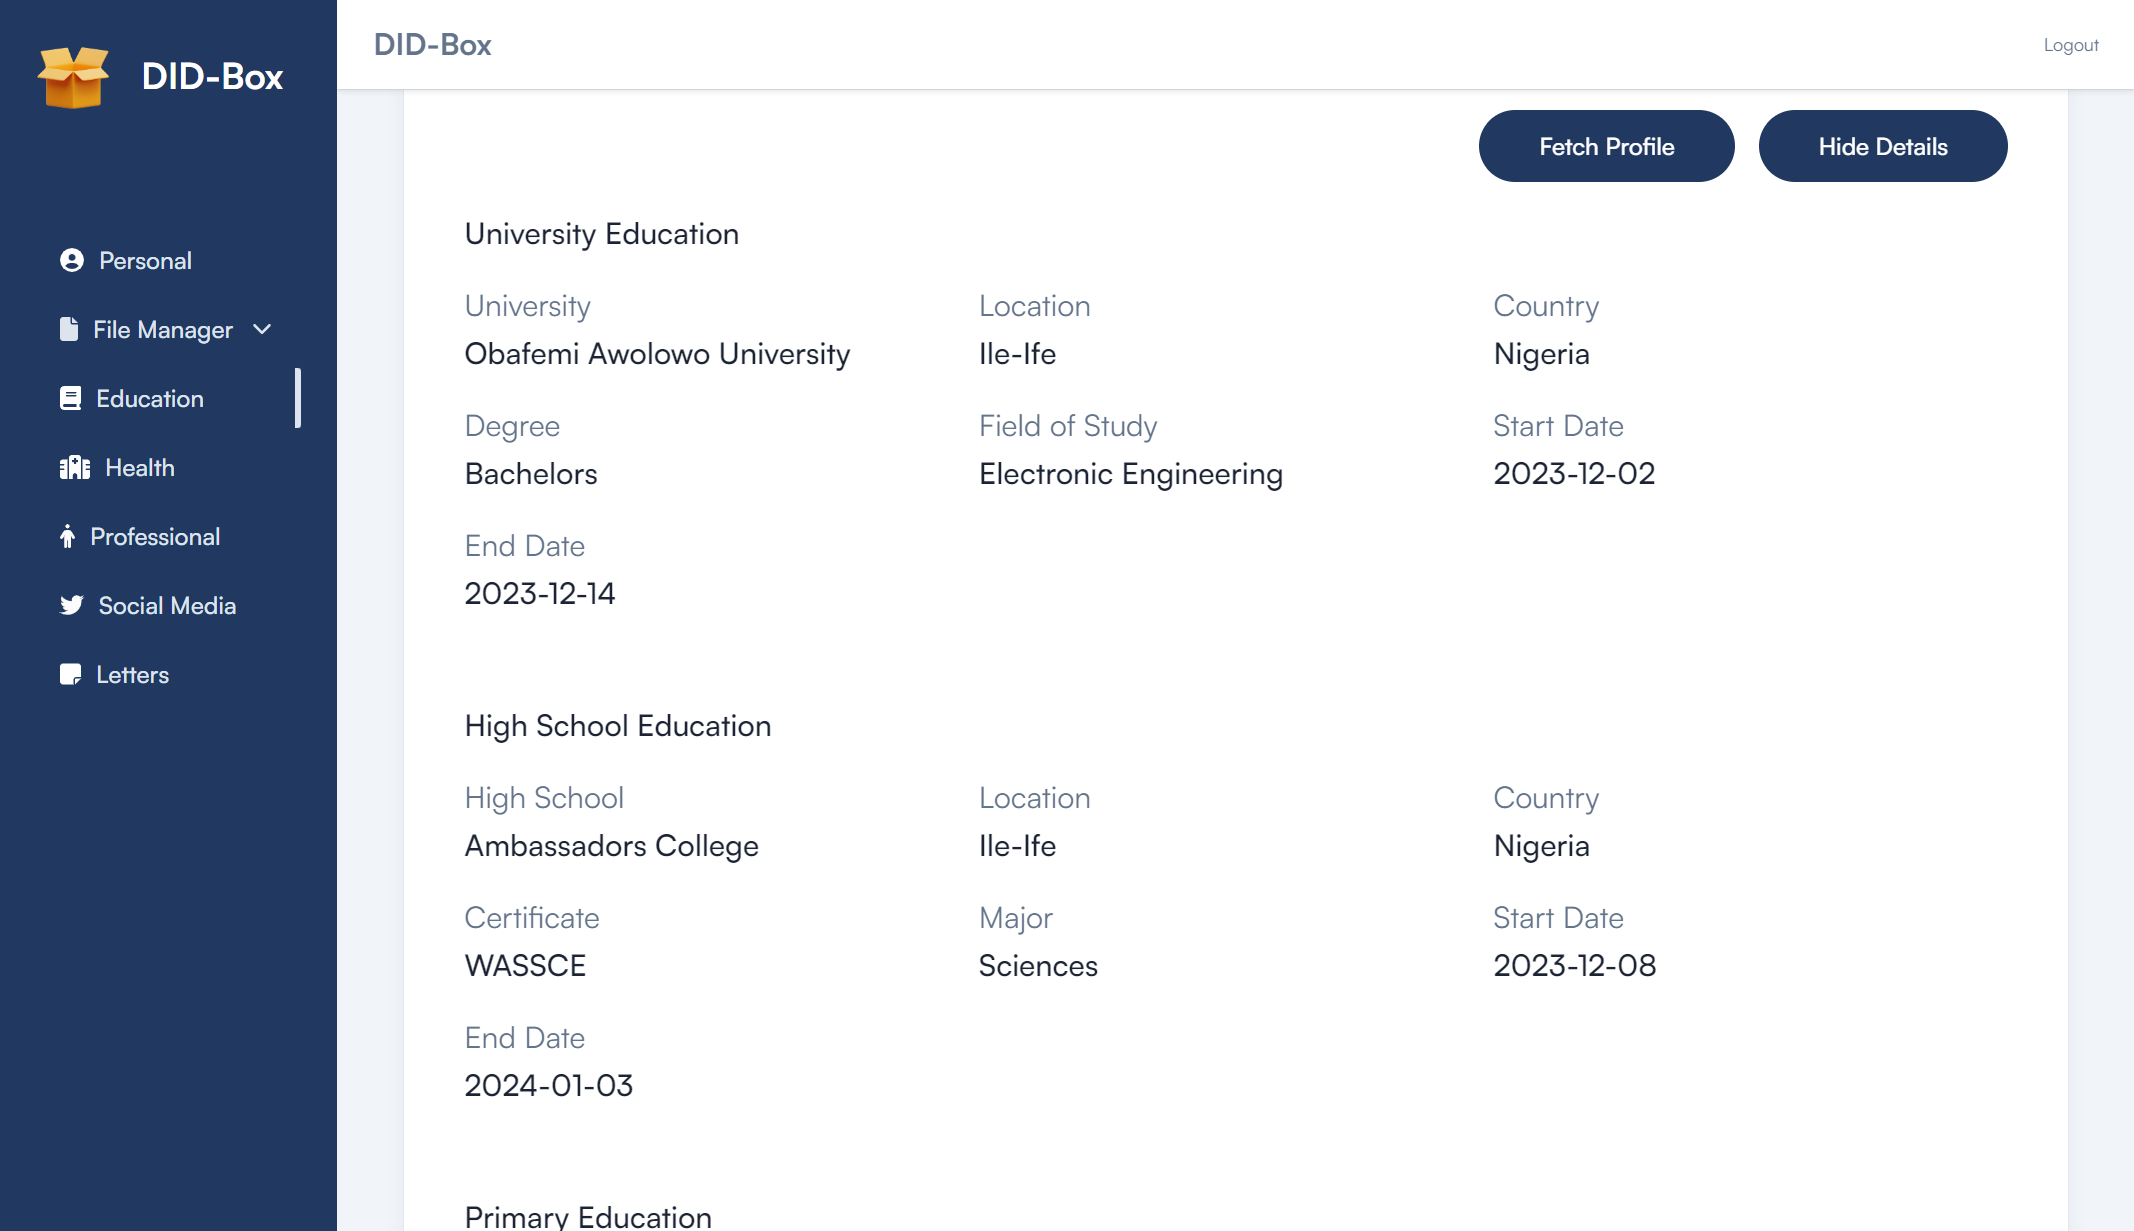Click the Professional person icon
This screenshot has width=2134, height=1231.
[x=67, y=536]
